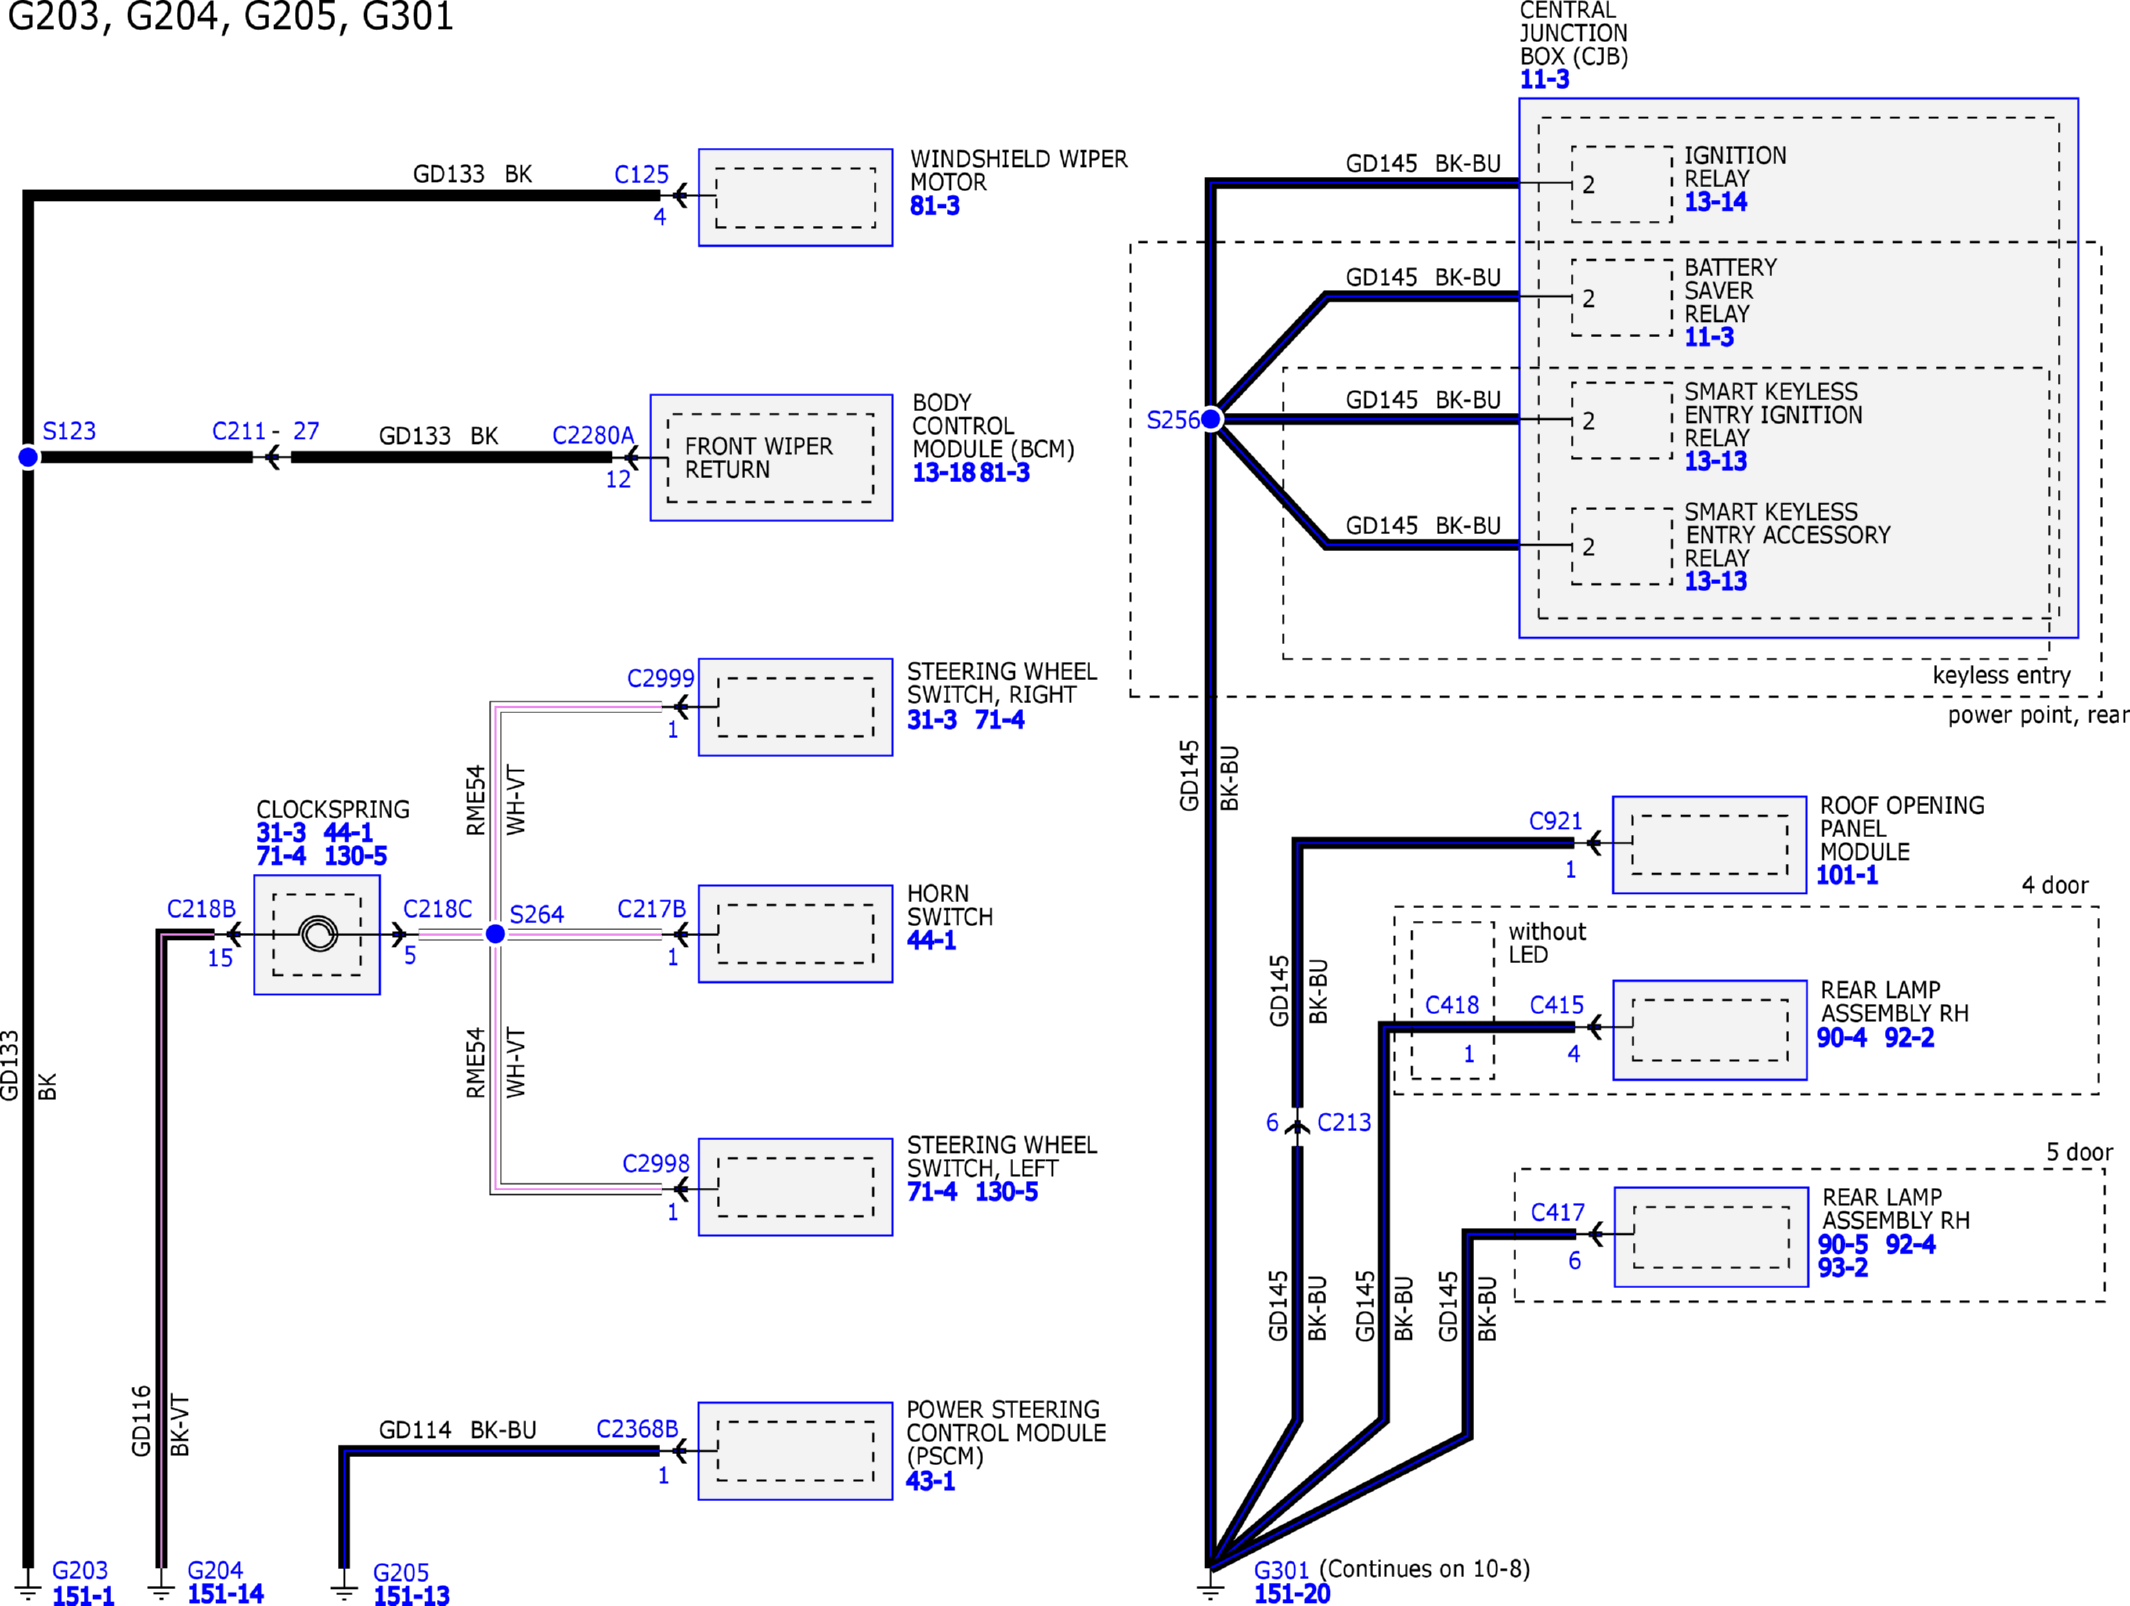2130x1606 pixels.
Task: Click the 101-1 Roof Opening Panel link
Action: [x=1846, y=875]
